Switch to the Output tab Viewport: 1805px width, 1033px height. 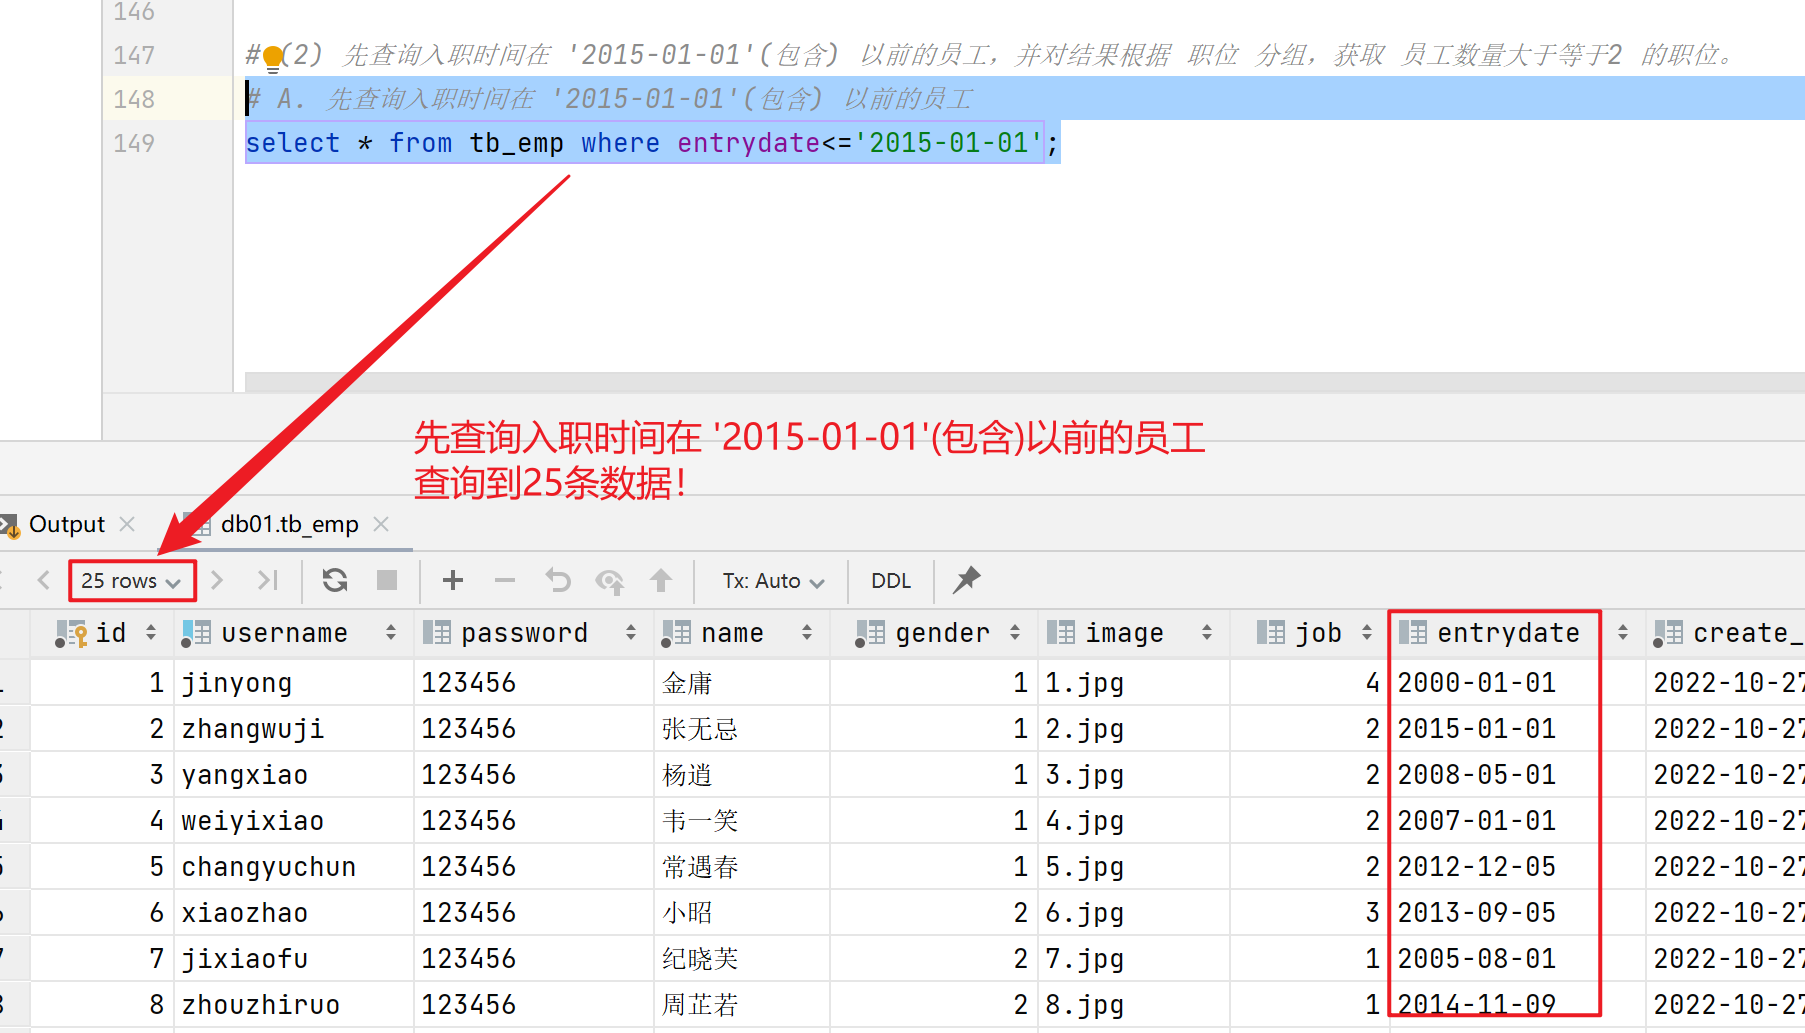pyautogui.click(x=67, y=524)
